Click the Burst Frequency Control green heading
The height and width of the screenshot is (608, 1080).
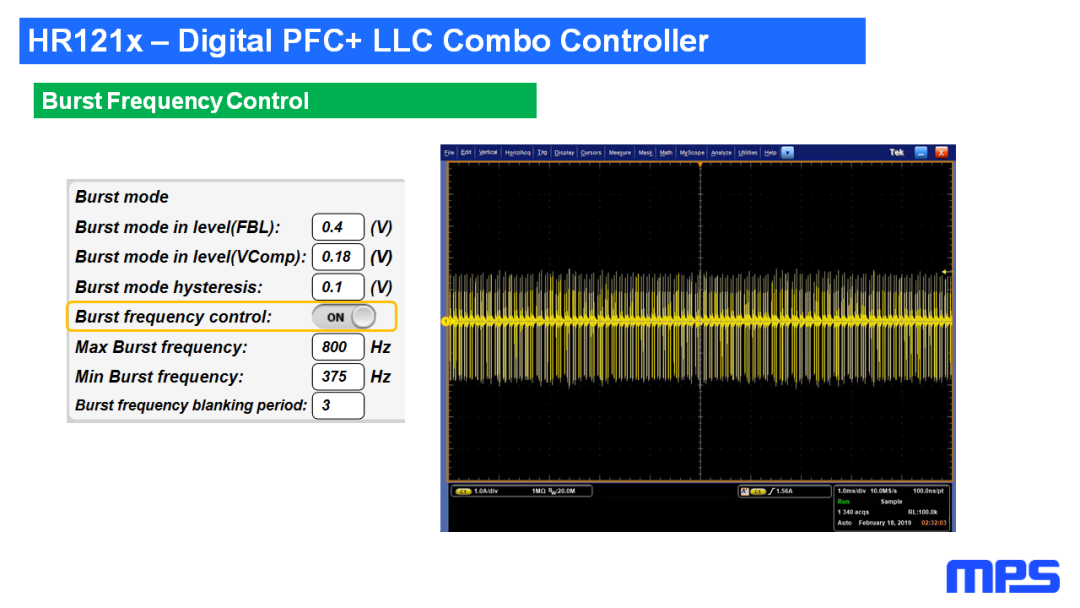click(x=284, y=101)
